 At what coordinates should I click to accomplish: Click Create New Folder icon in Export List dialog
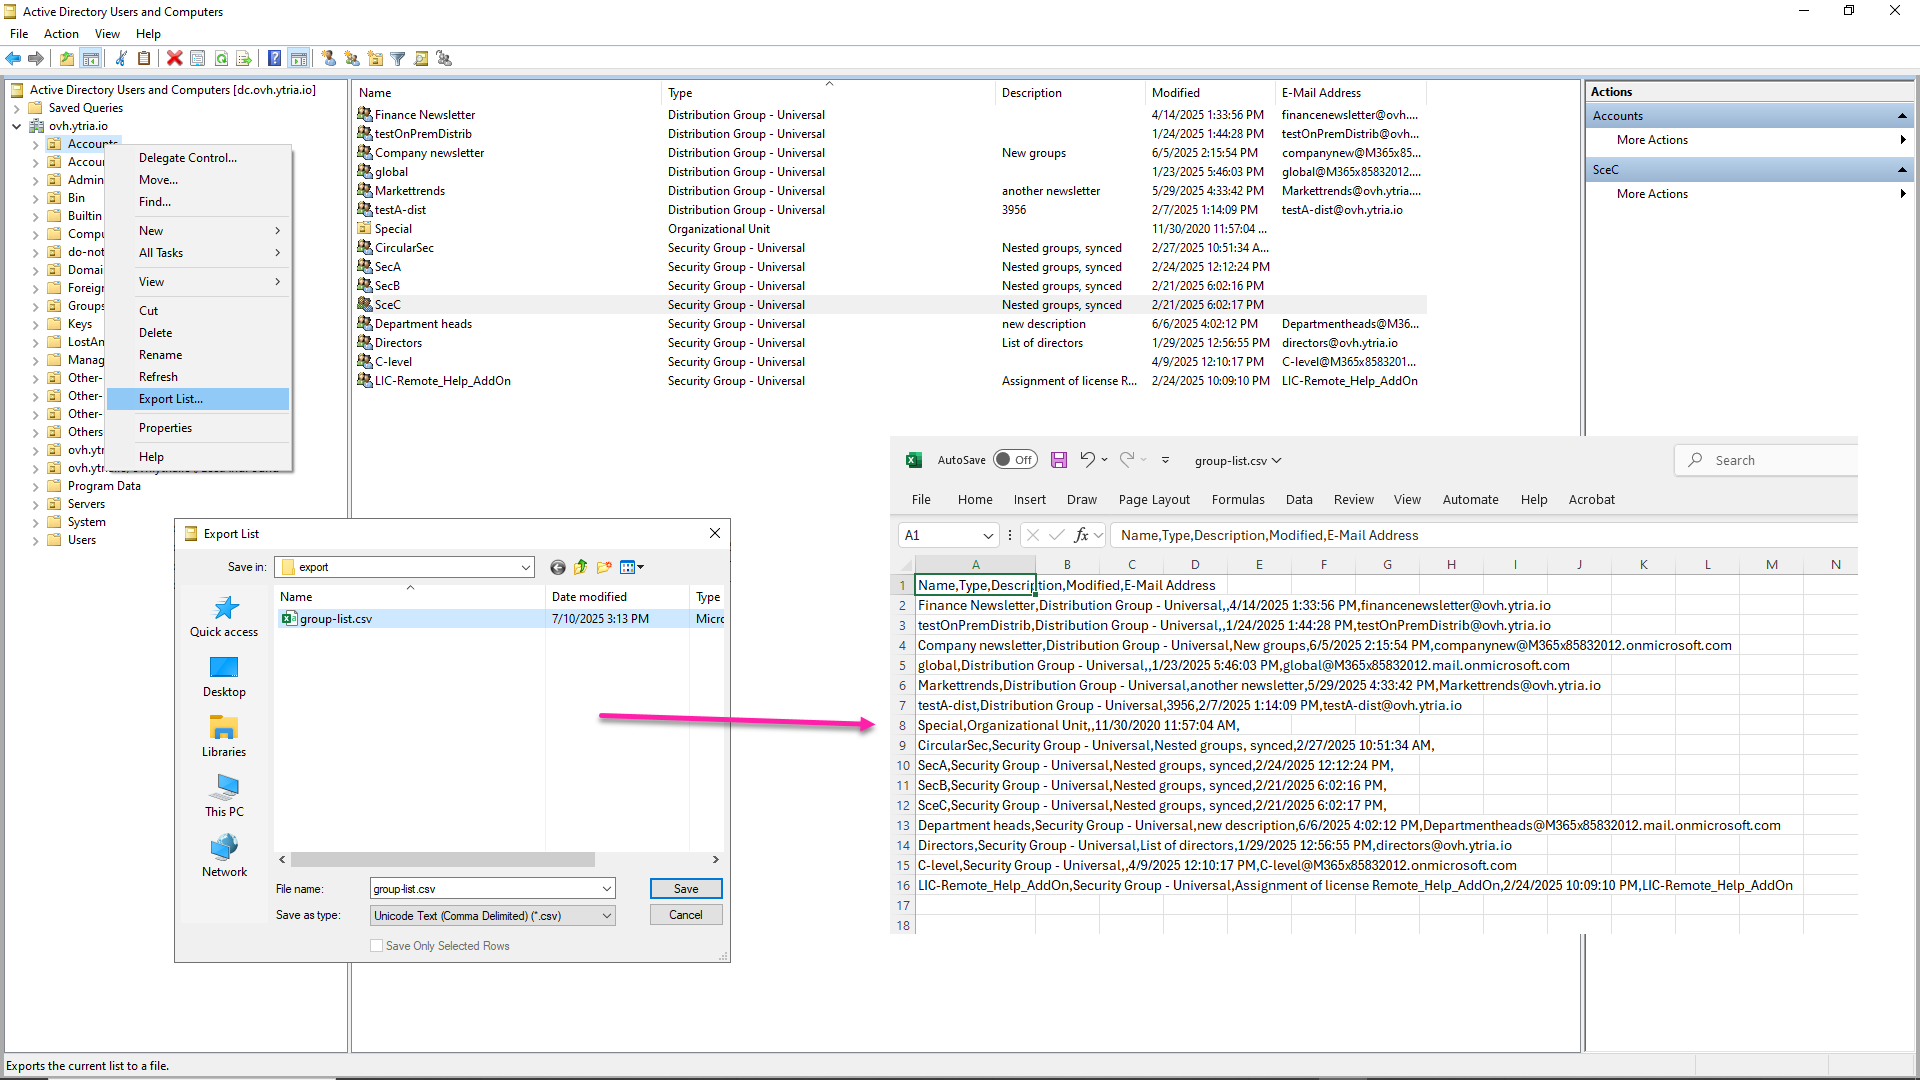604,567
